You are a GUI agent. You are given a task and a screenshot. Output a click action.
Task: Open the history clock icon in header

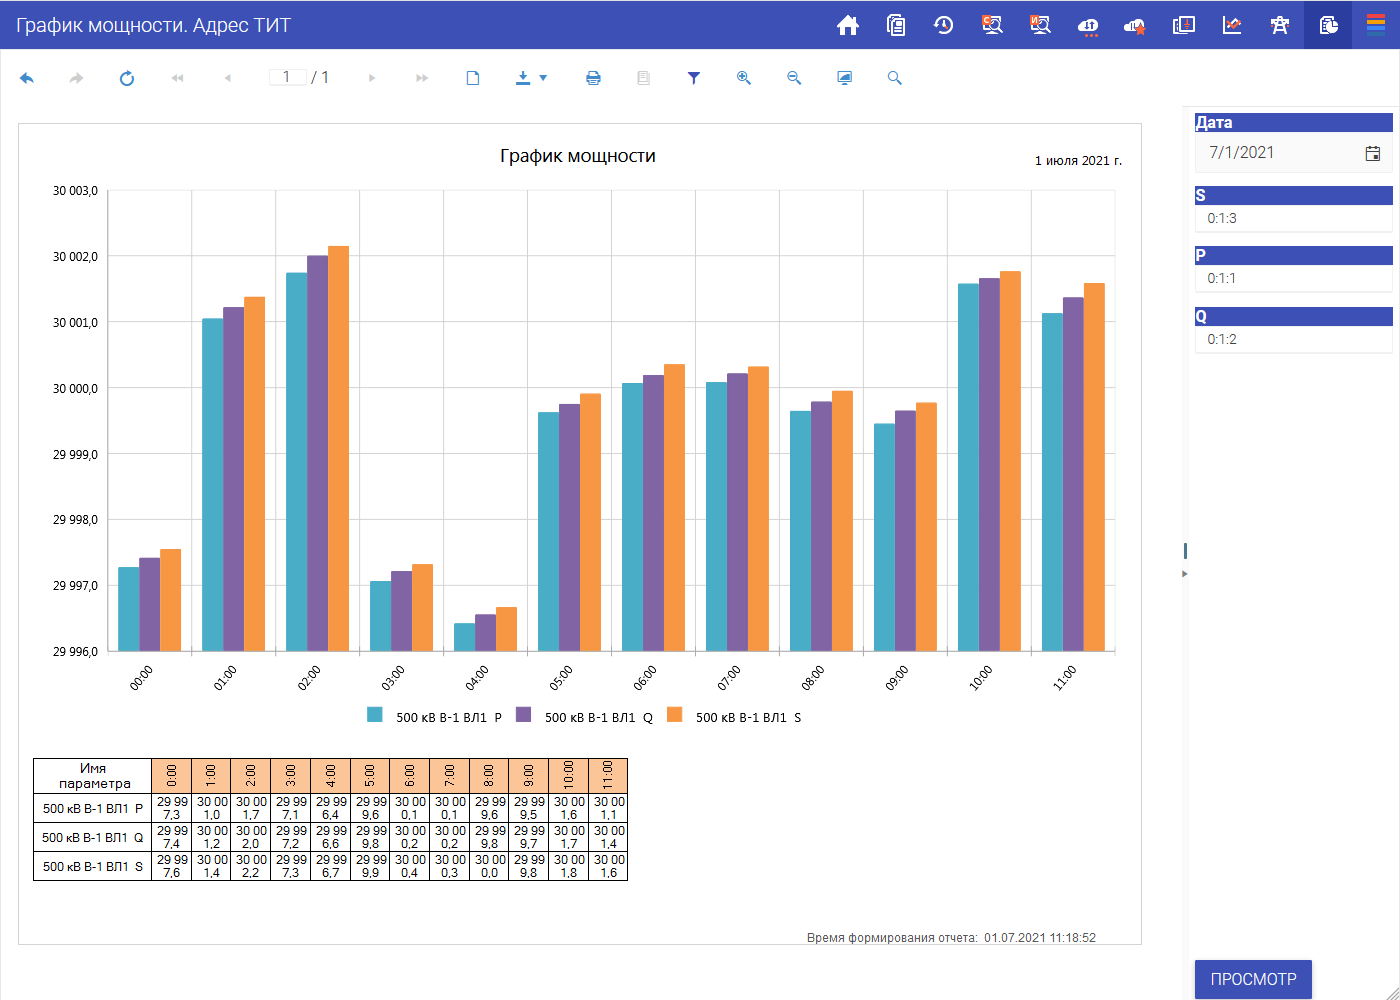pyautogui.click(x=943, y=25)
